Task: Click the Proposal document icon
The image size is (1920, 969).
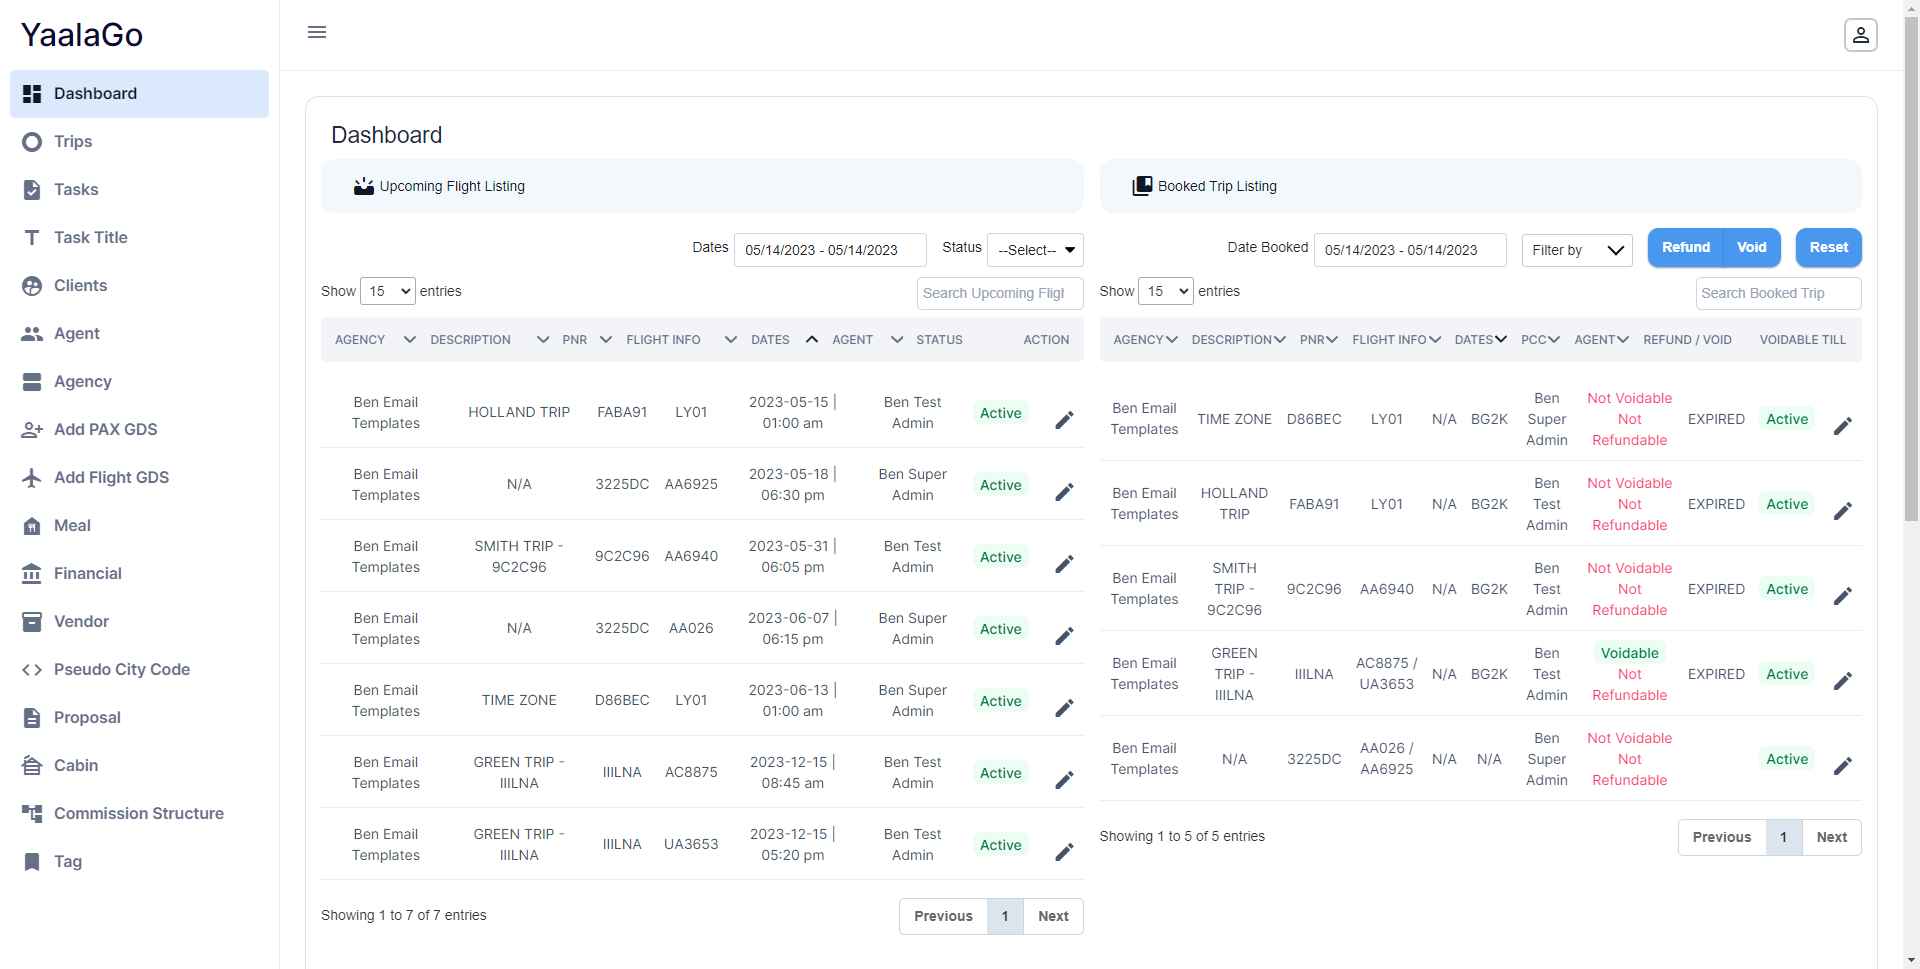Action: pos(32,718)
